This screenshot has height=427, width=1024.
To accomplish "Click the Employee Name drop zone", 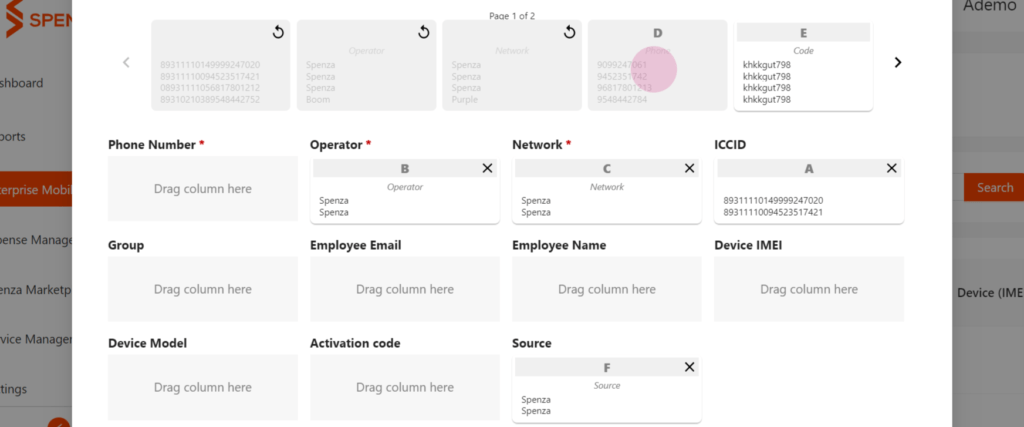I will [x=607, y=289].
